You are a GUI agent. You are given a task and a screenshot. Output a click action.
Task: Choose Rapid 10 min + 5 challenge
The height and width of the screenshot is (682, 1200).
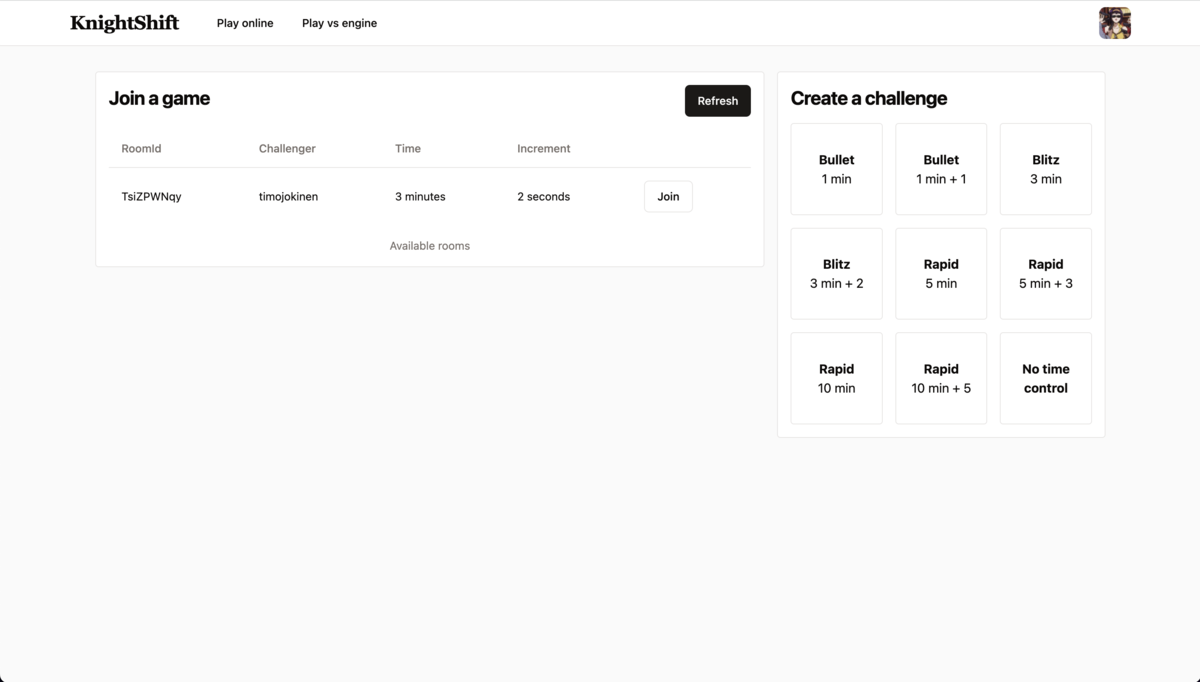tap(941, 378)
